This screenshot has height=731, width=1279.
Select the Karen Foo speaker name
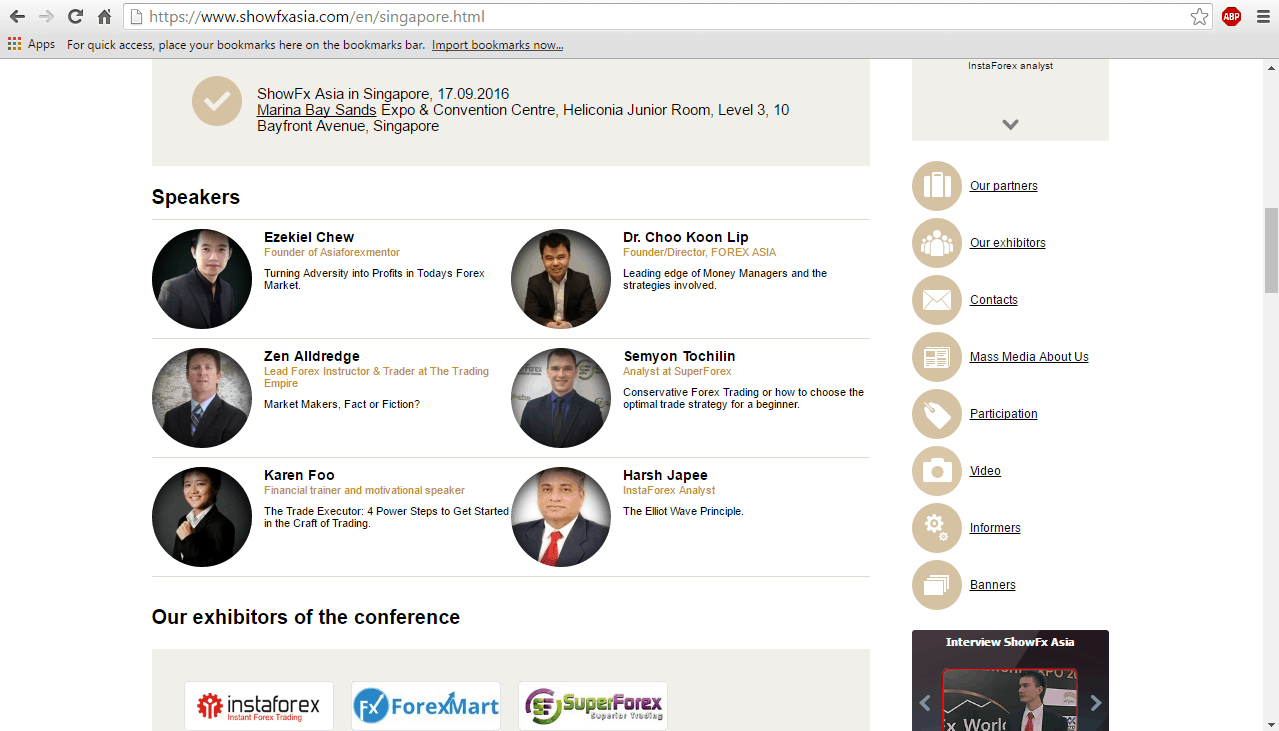(x=299, y=475)
